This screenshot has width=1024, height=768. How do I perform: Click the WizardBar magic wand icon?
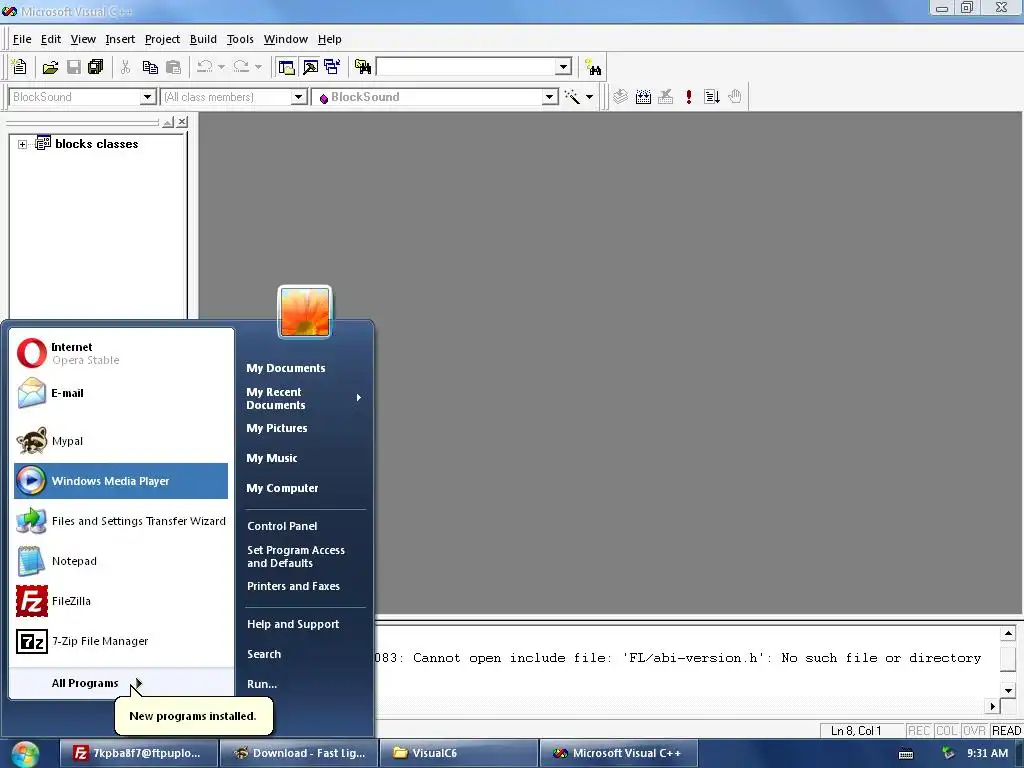click(572, 97)
